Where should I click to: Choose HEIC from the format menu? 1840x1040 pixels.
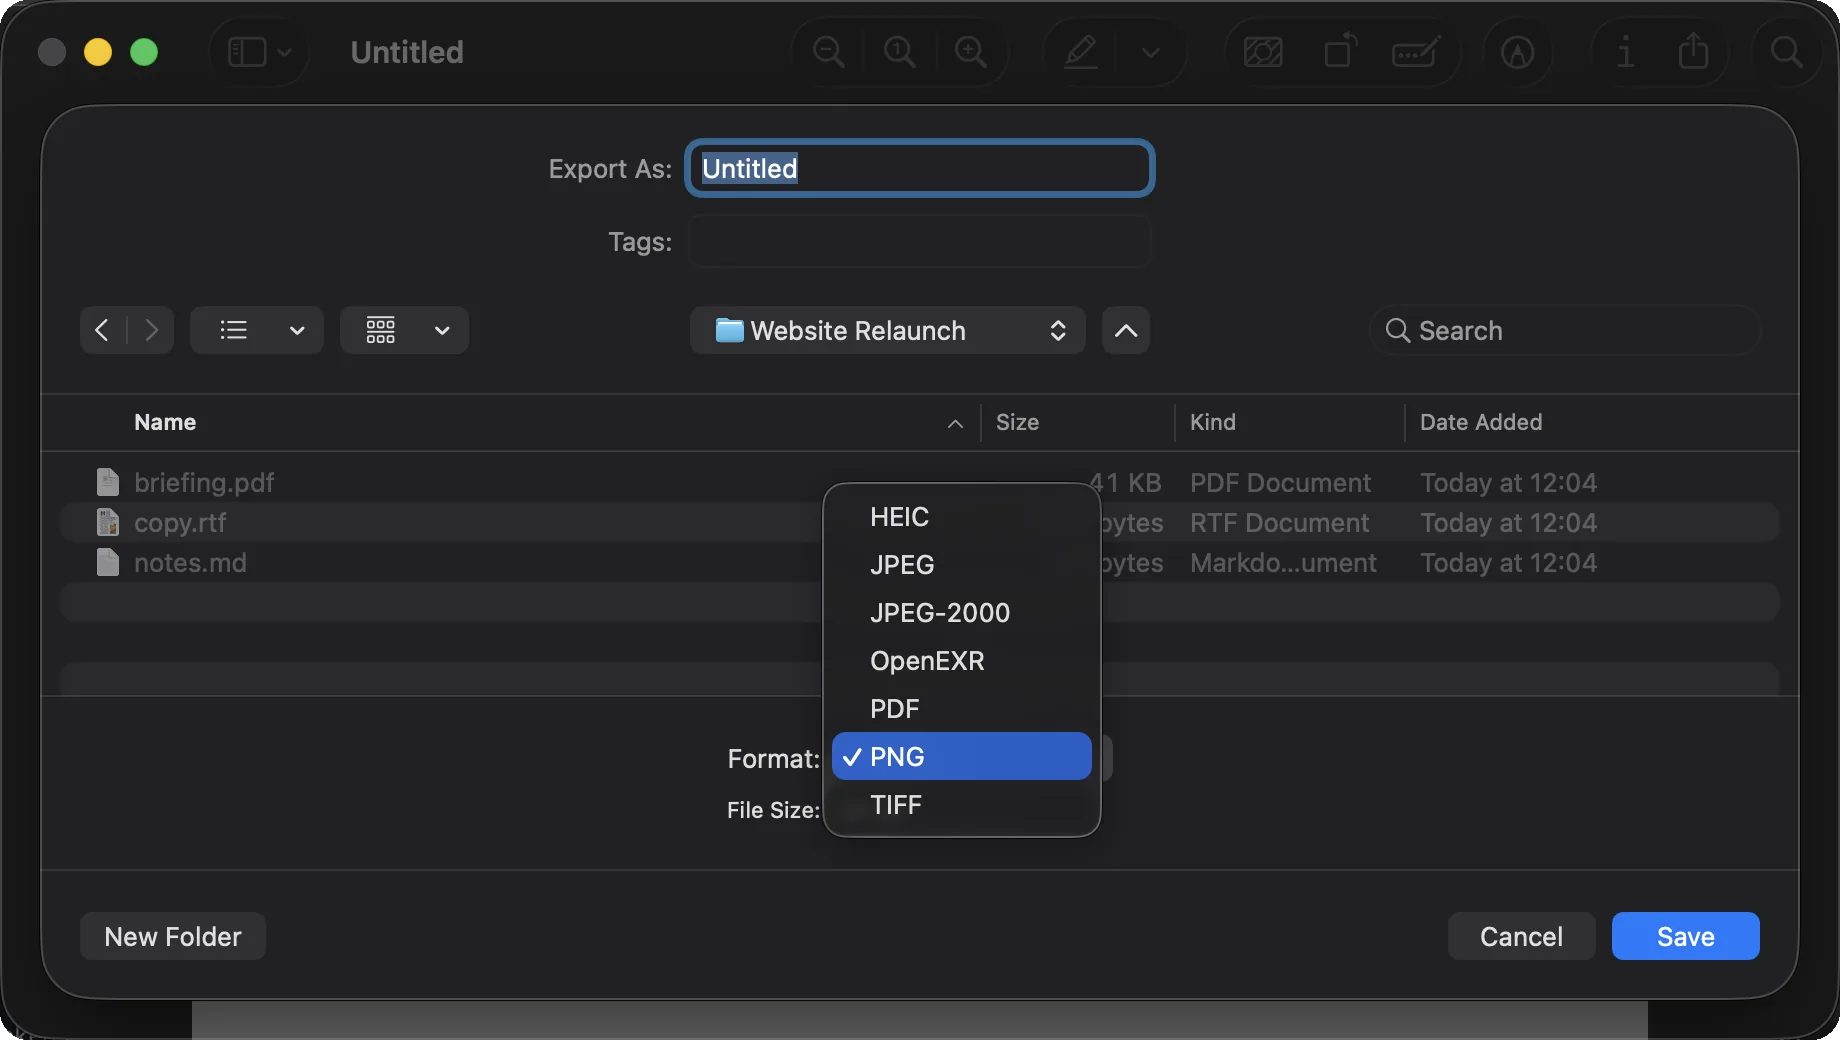point(962,516)
